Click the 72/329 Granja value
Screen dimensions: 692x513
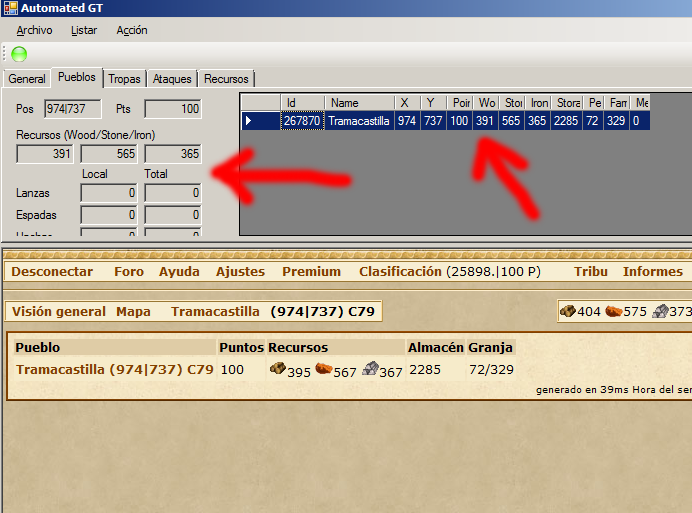pyautogui.click(x=491, y=369)
